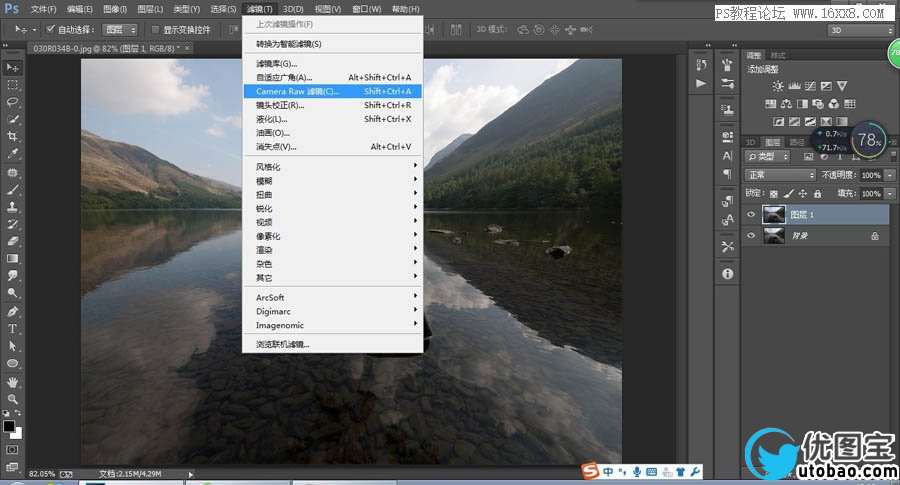This screenshot has width=900, height=485.
Task: Add Color Balance scales adjustment icon
Action: pos(786,104)
